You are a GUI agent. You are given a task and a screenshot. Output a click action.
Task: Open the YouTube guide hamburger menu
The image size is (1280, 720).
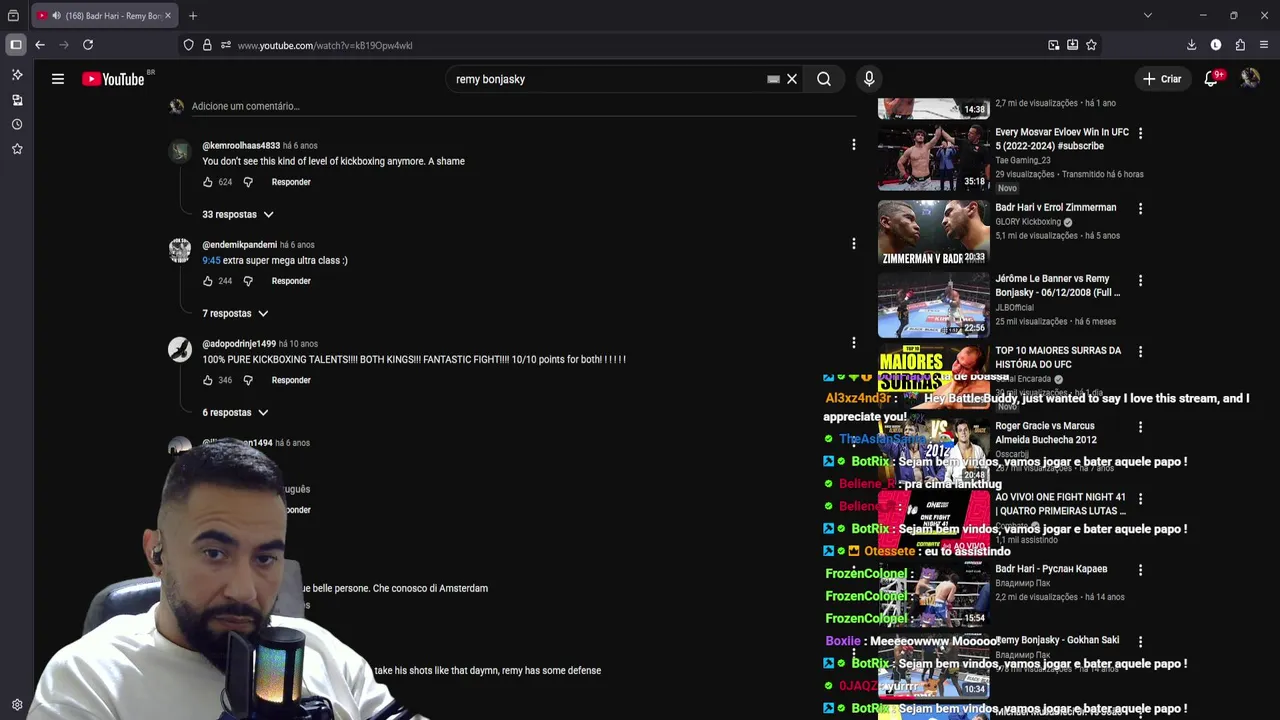pos(58,79)
